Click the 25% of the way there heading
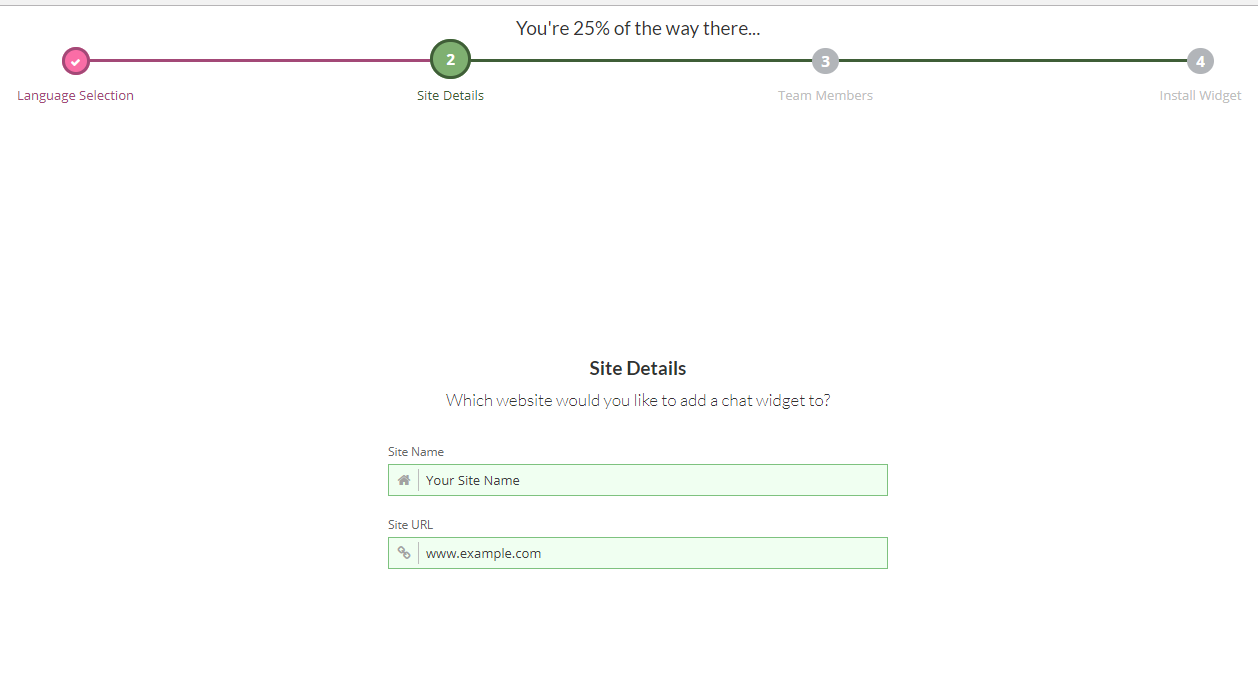This screenshot has height=680, width=1258. [x=638, y=28]
